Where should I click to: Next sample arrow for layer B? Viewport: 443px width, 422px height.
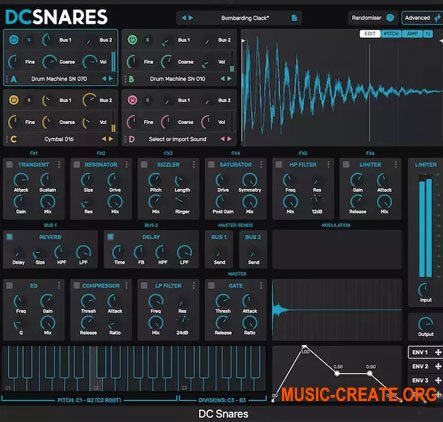[230, 79]
